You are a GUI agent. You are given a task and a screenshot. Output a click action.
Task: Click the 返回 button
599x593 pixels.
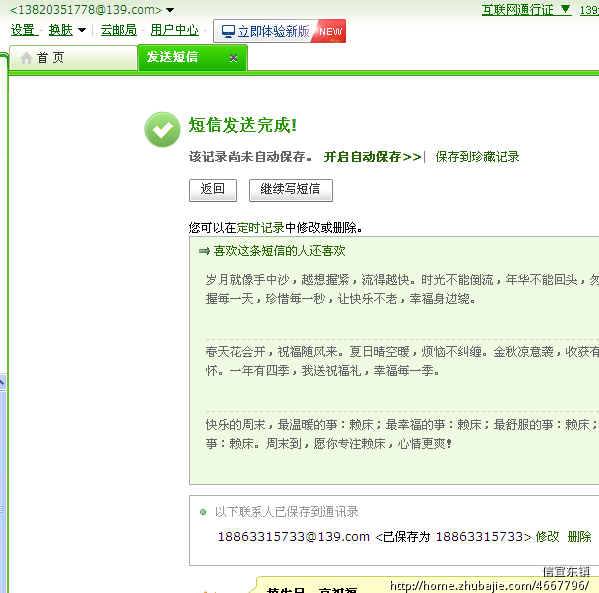[x=213, y=190]
